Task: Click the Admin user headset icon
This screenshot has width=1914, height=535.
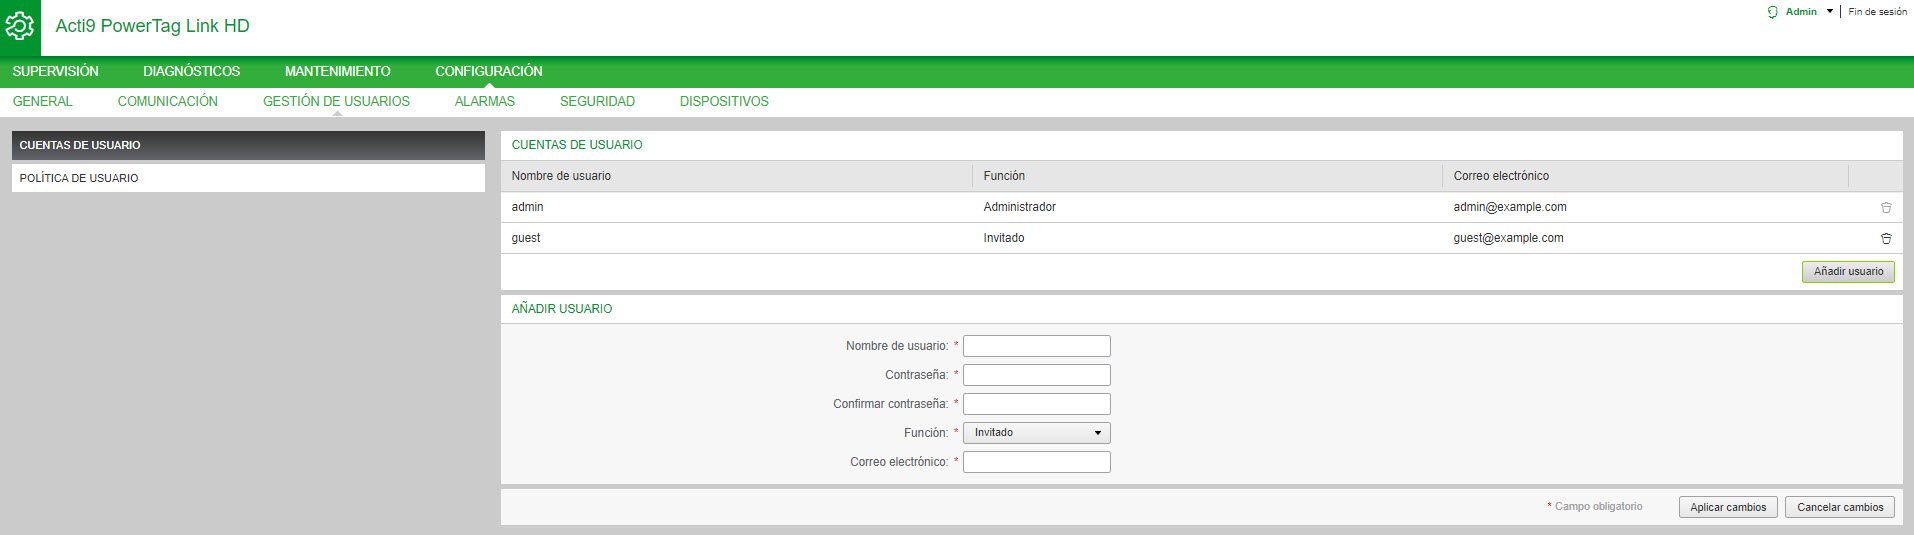Action: [1772, 12]
